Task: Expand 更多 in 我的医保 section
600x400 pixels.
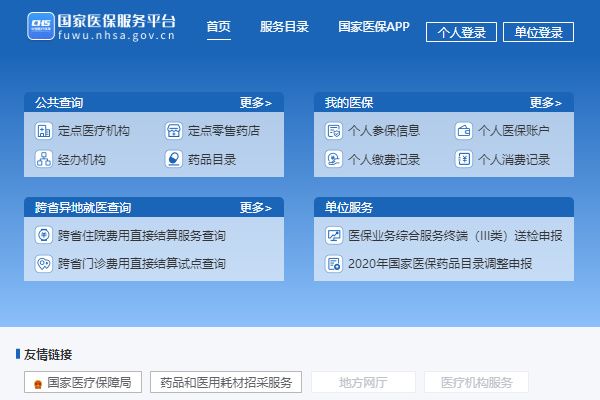Action: [x=545, y=103]
